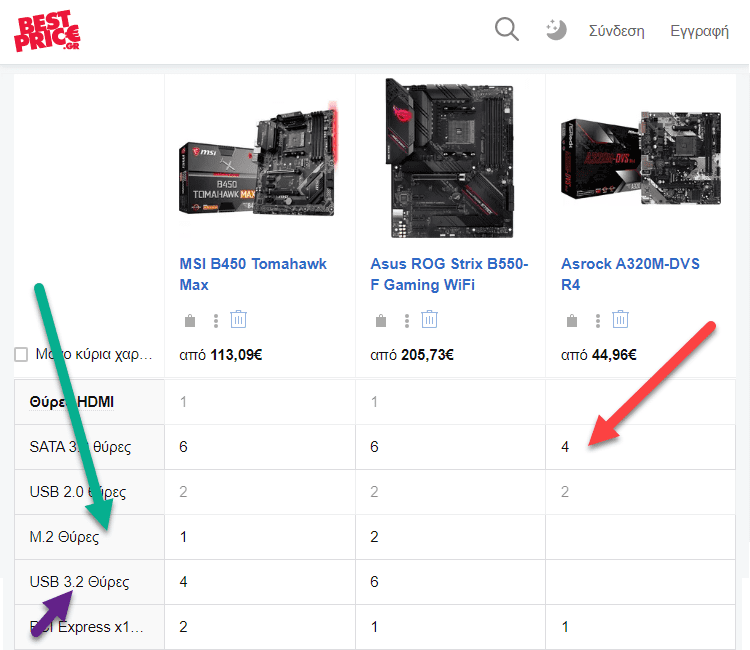Remove Asrock A320M with trash icon
Screen dimensions: 750x650
pyautogui.click(x=620, y=319)
